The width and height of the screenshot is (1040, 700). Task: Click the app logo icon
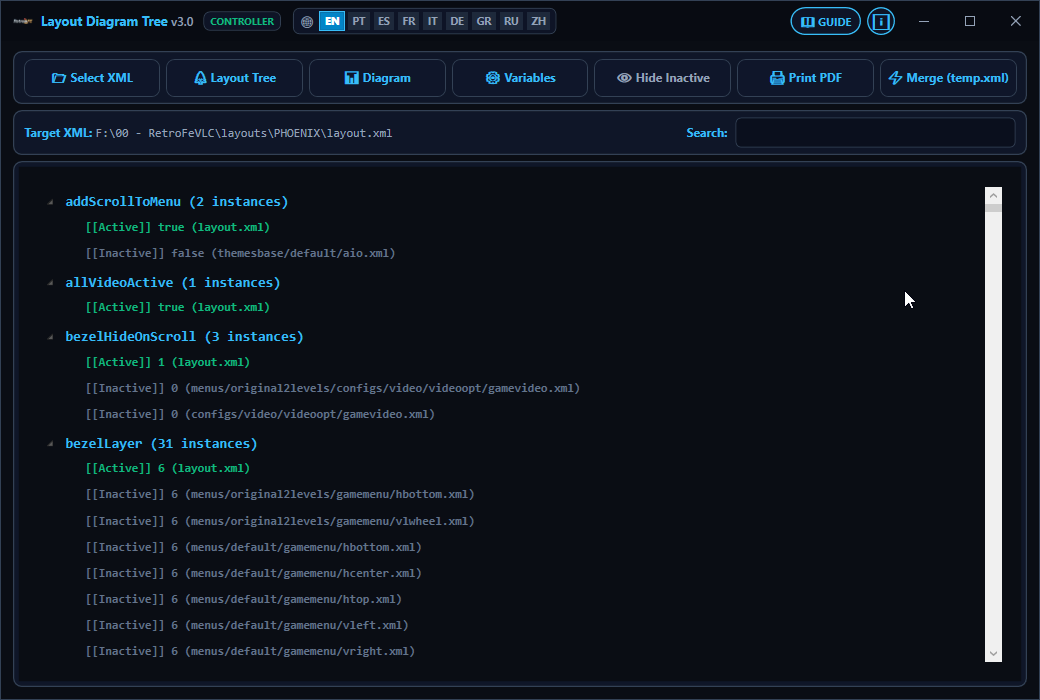tap(23, 21)
